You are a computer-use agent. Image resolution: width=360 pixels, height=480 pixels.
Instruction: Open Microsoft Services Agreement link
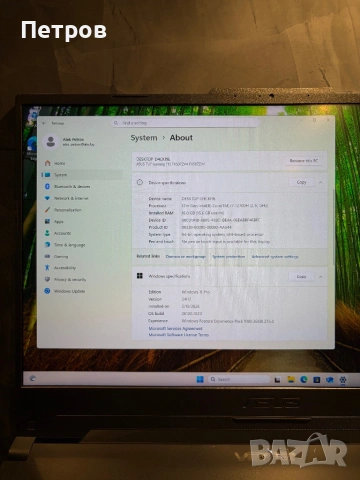point(175,329)
